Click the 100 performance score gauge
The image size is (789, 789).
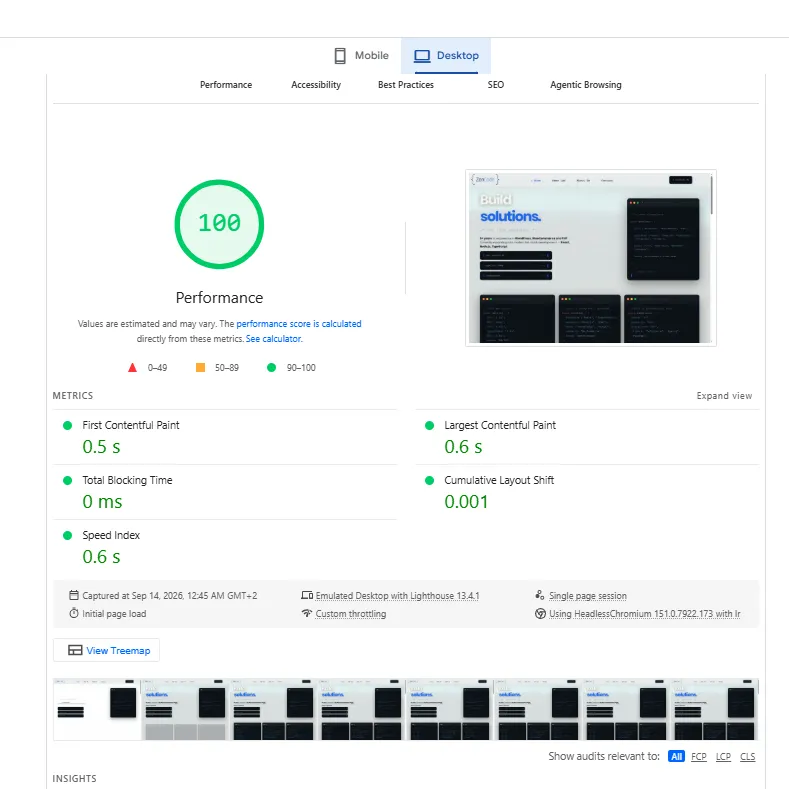pyautogui.click(x=219, y=224)
